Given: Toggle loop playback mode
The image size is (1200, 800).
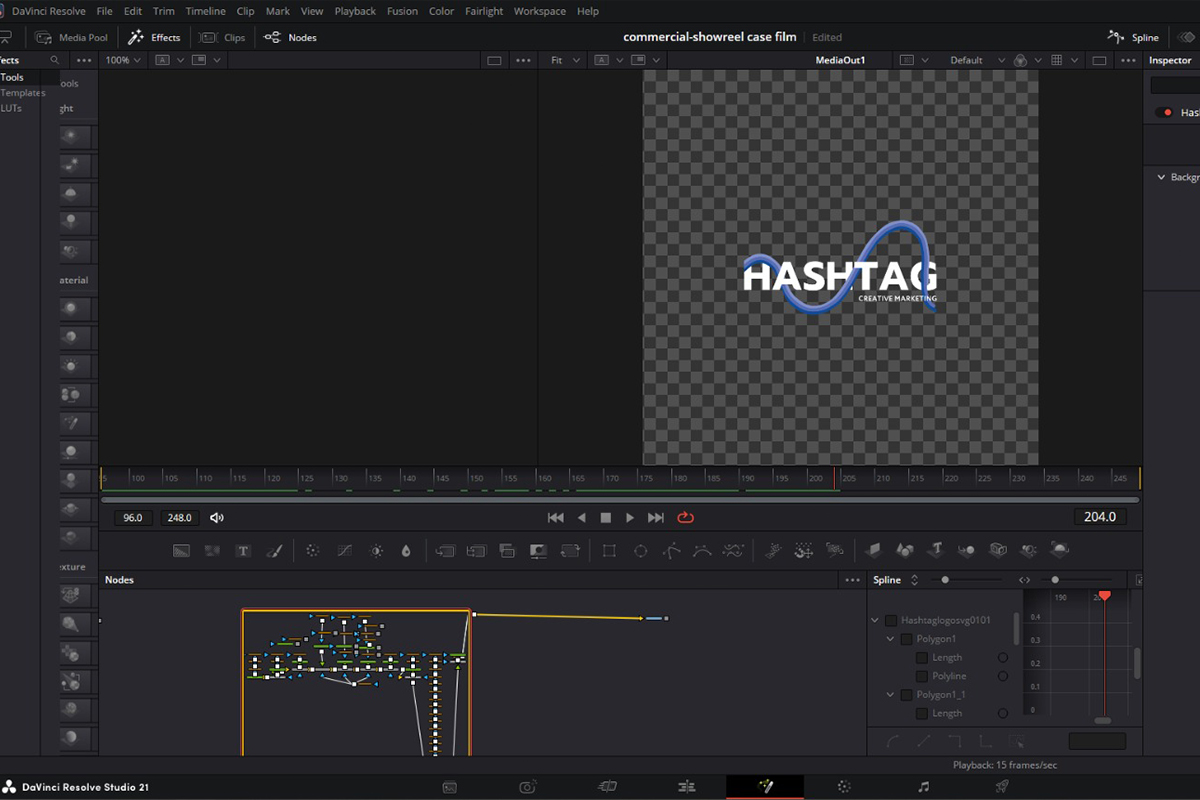Looking at the screenshot, I should tap(685, 518).
